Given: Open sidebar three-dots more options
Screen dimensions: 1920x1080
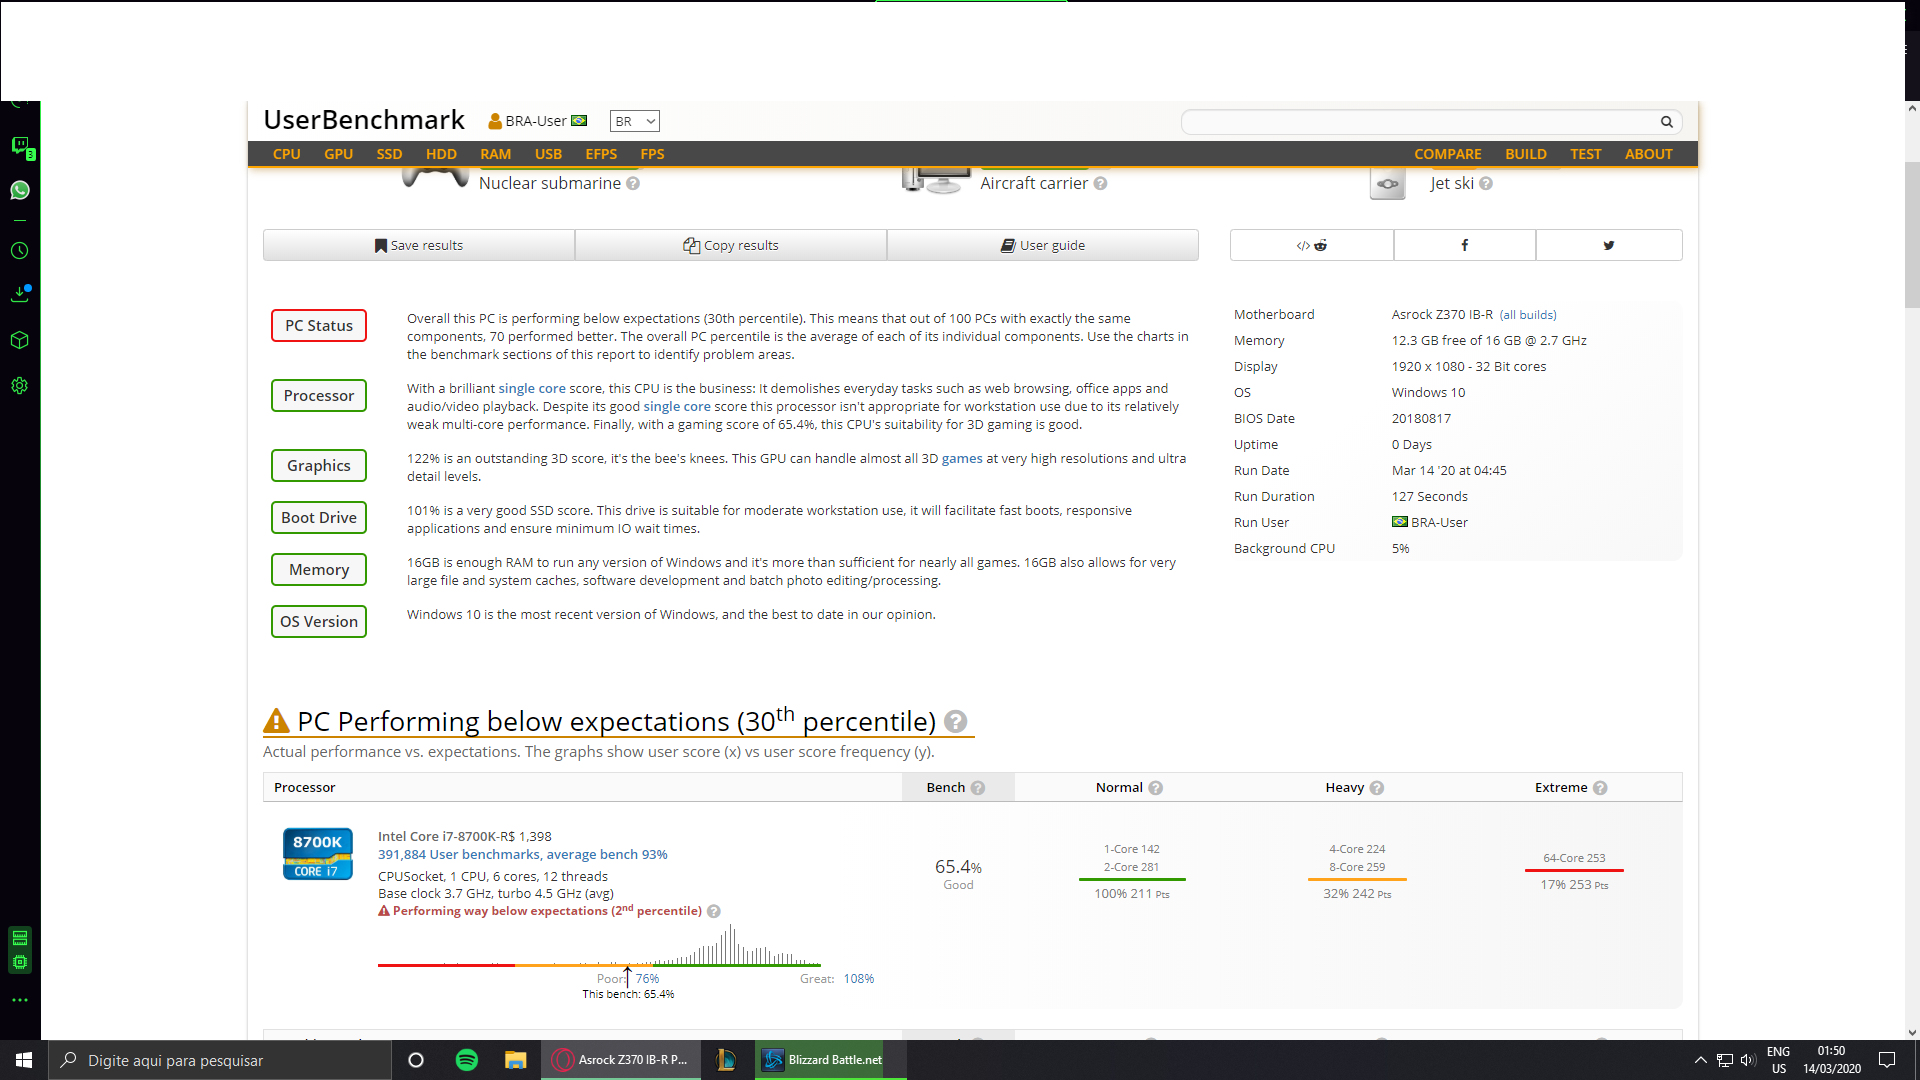Looking at the screenshot, I should [x=20, y=1000].
